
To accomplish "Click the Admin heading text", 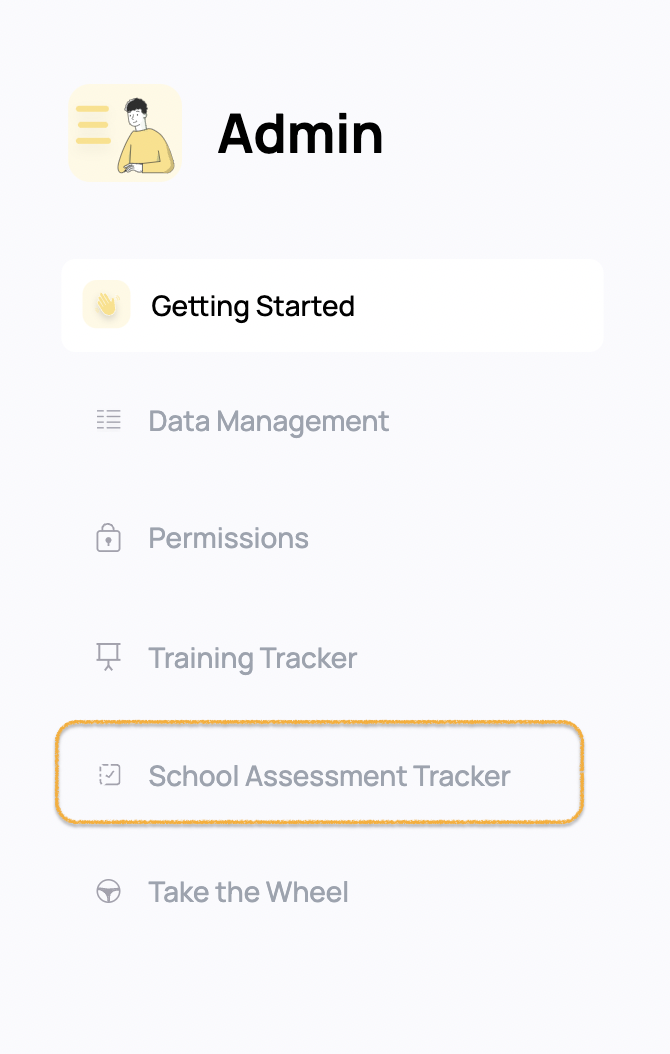I will (x=300, y=134).
